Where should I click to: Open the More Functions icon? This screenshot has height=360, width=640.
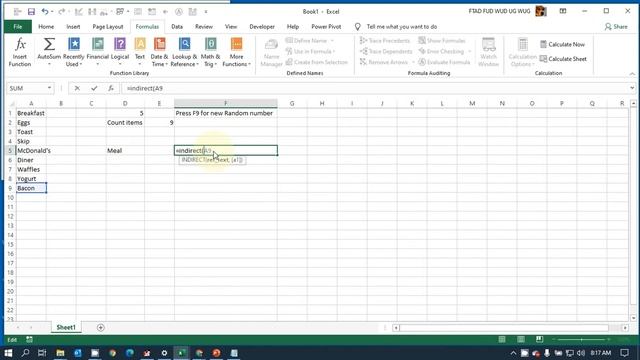[x=236, y=44]
